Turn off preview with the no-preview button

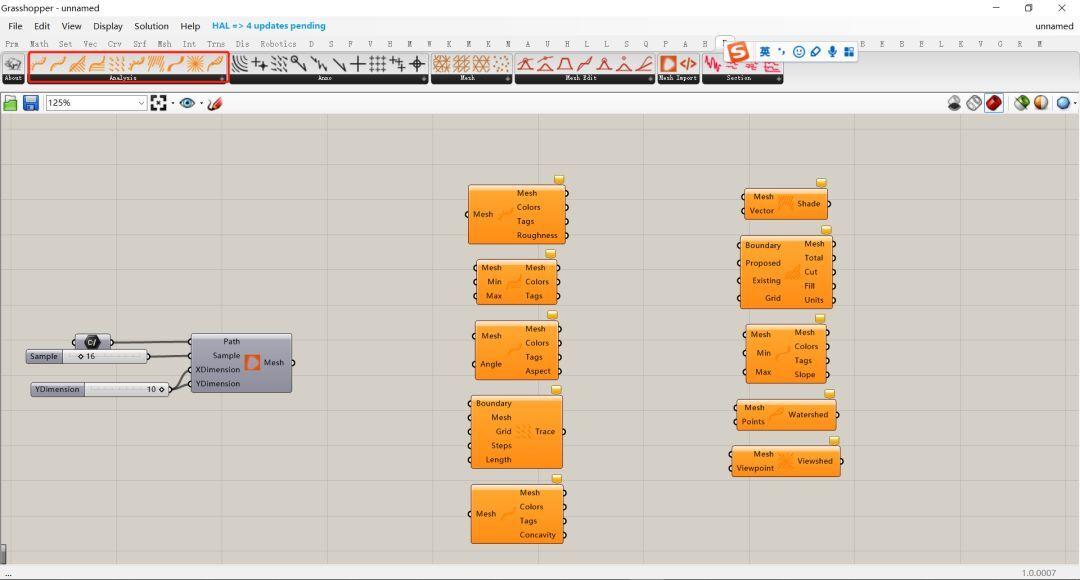point(954,103)
